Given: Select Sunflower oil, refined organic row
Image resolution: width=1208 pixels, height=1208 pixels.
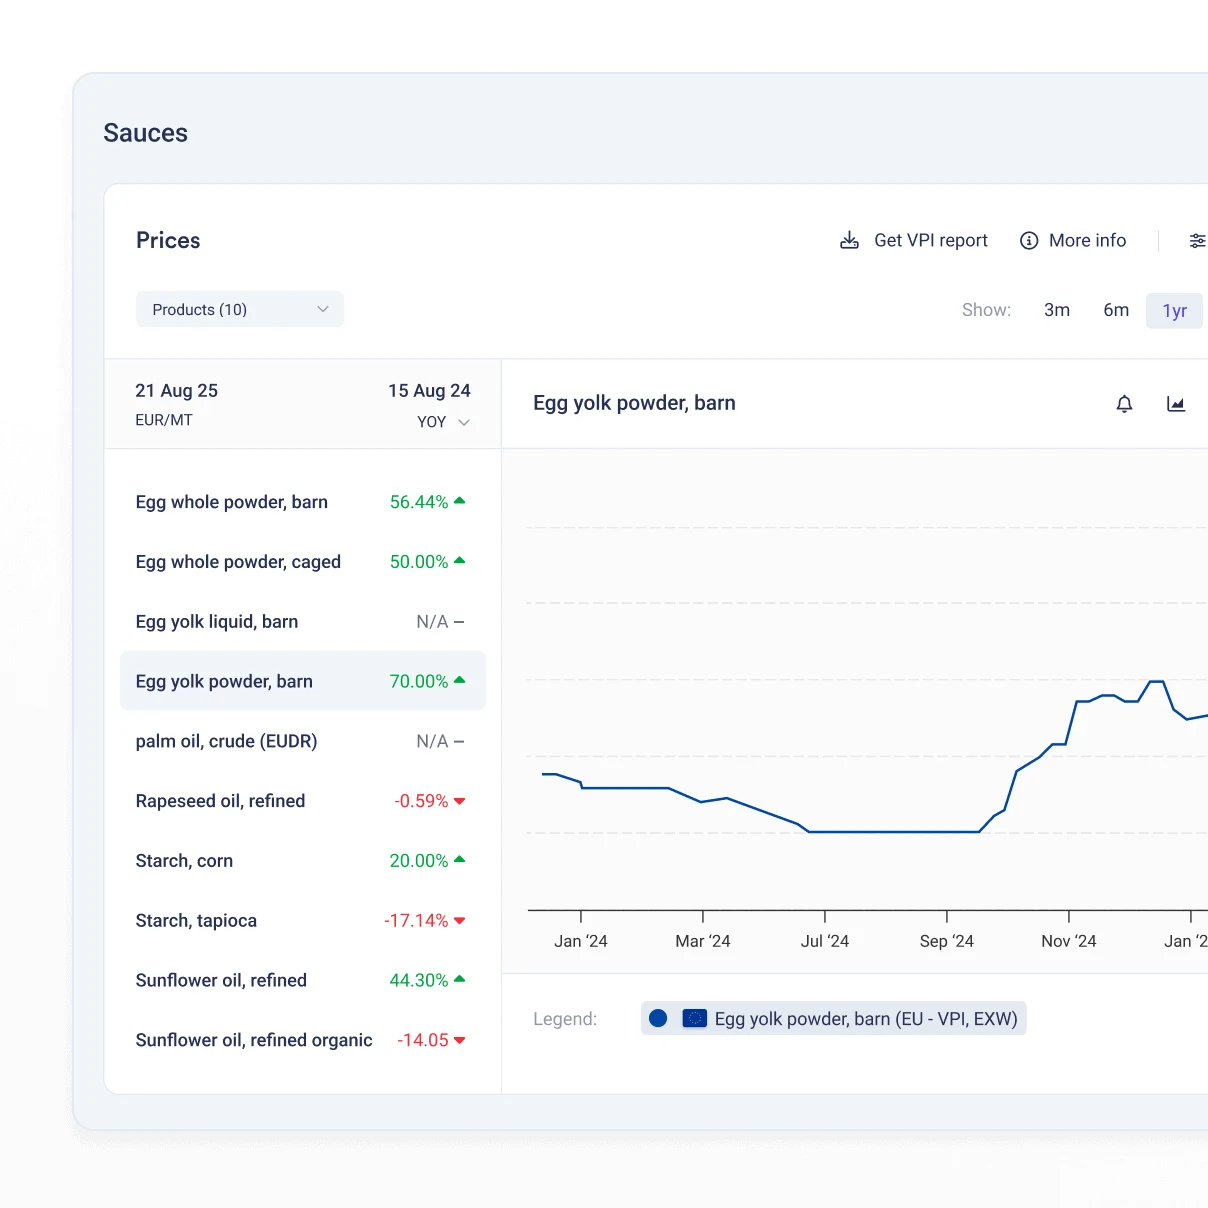Looking at the screenshot, I should click(303, 1040).
